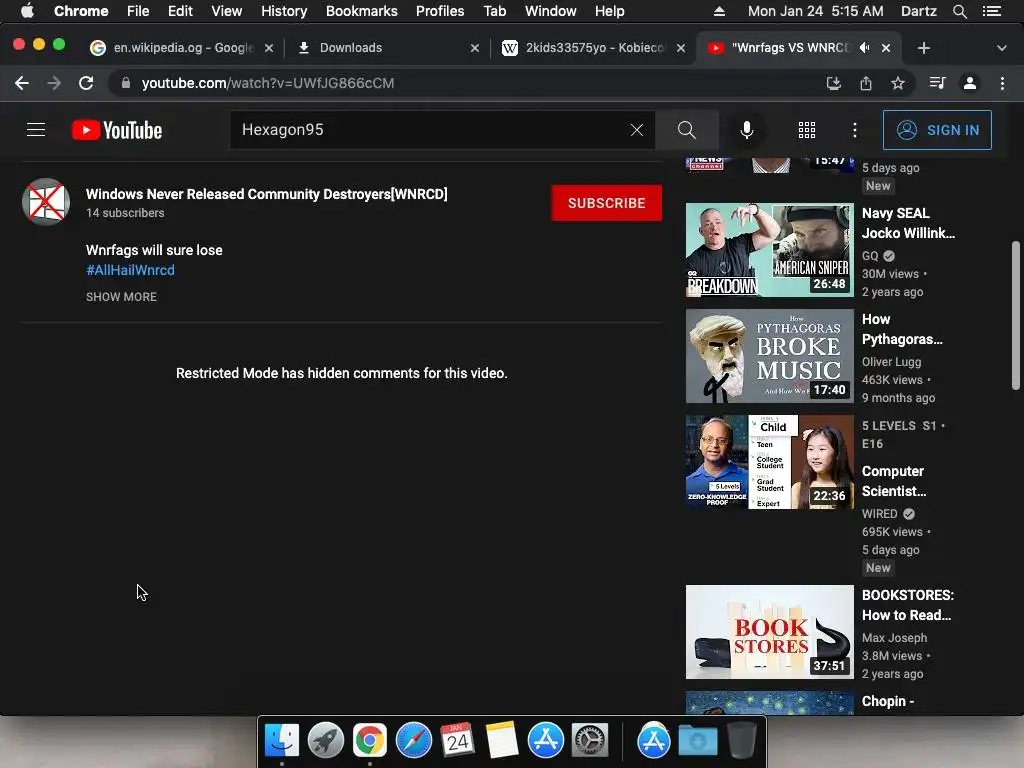The height and width of the screenshot is (768, 1024).
Task: Open the Windows Never Released Community Destroyers channel name
Action: click(266, 194)
